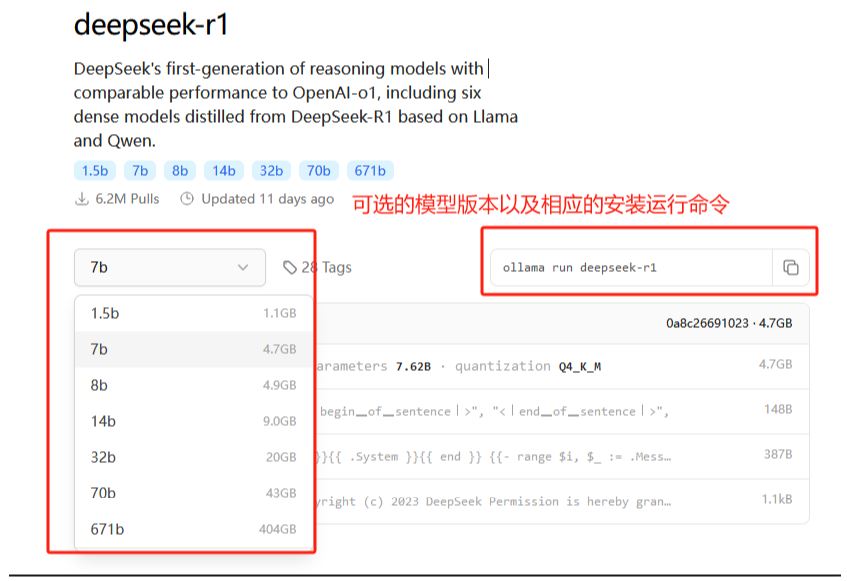Click the 14b tag badge
This screenshot has width=847, height=581.
pyautogui.click(x=224, y=171)
